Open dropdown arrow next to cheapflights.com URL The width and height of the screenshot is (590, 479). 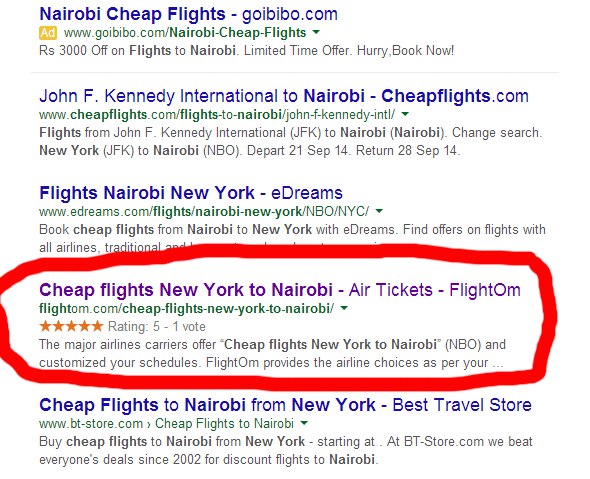tap(405, 114)
